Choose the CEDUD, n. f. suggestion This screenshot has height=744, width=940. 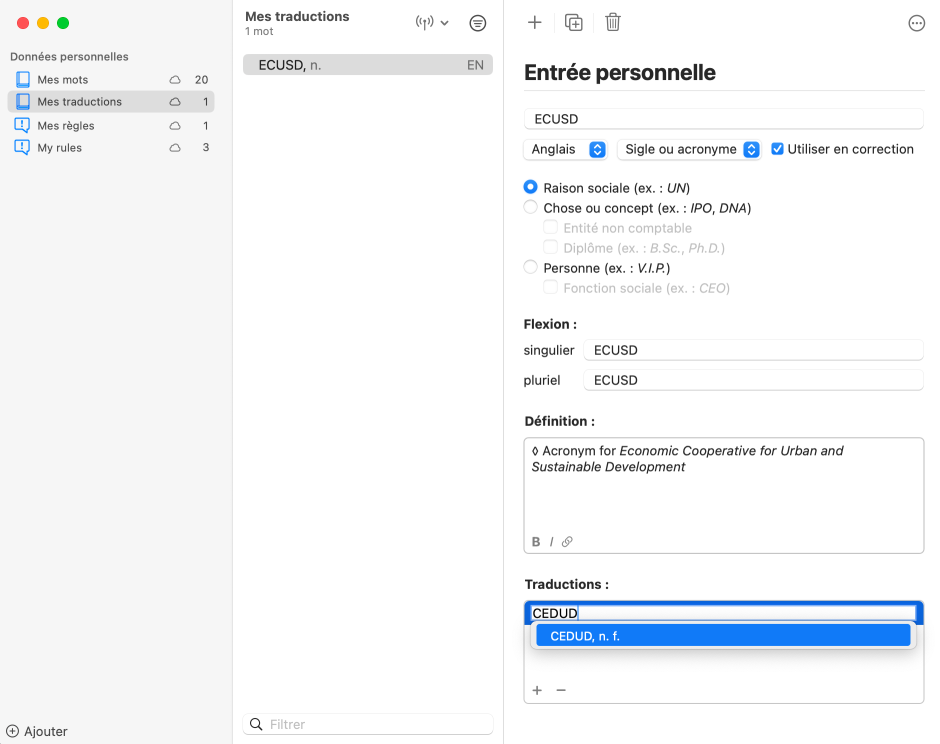[x=722, y=636]
